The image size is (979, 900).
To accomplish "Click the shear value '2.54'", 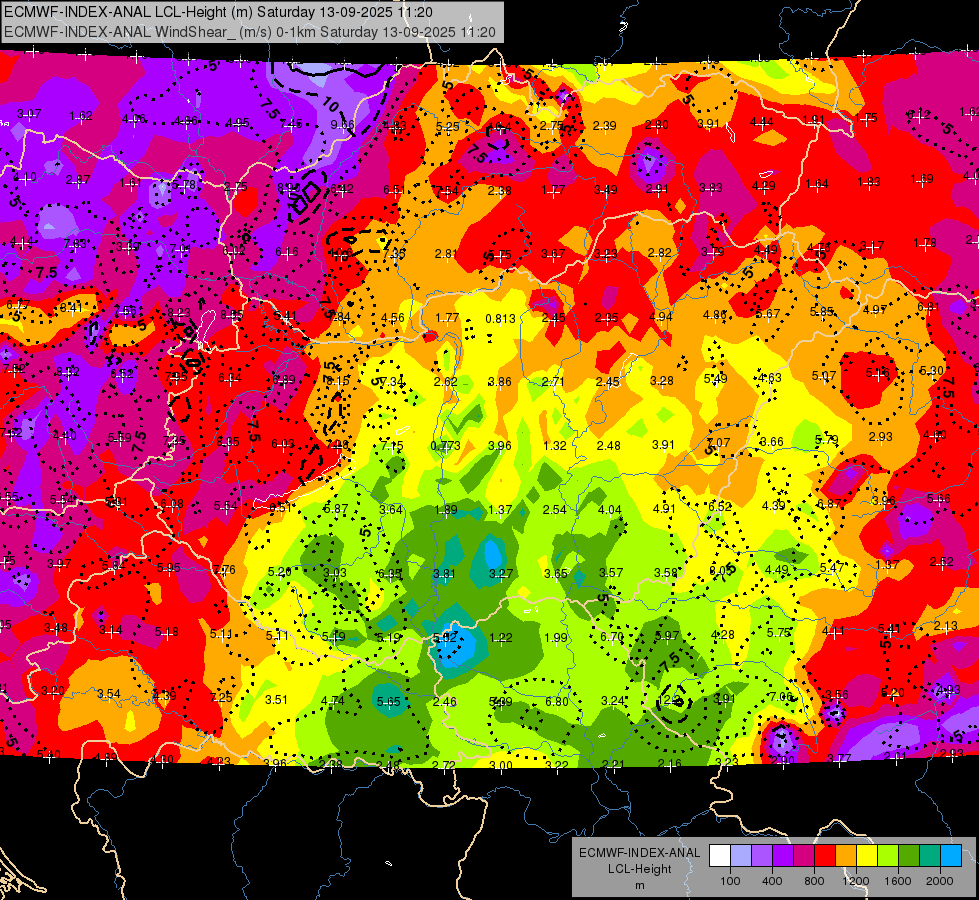I will tap(554, 510).
